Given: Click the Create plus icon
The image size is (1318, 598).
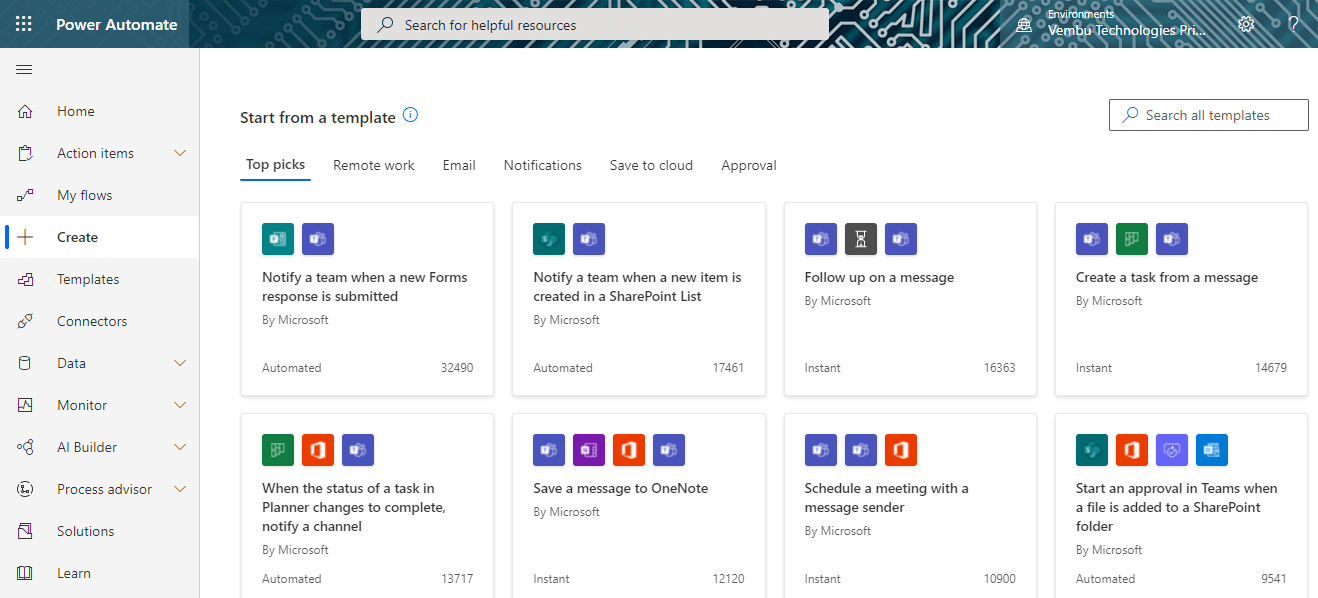Looking at the screenshot, I should [x=26, y=237].
